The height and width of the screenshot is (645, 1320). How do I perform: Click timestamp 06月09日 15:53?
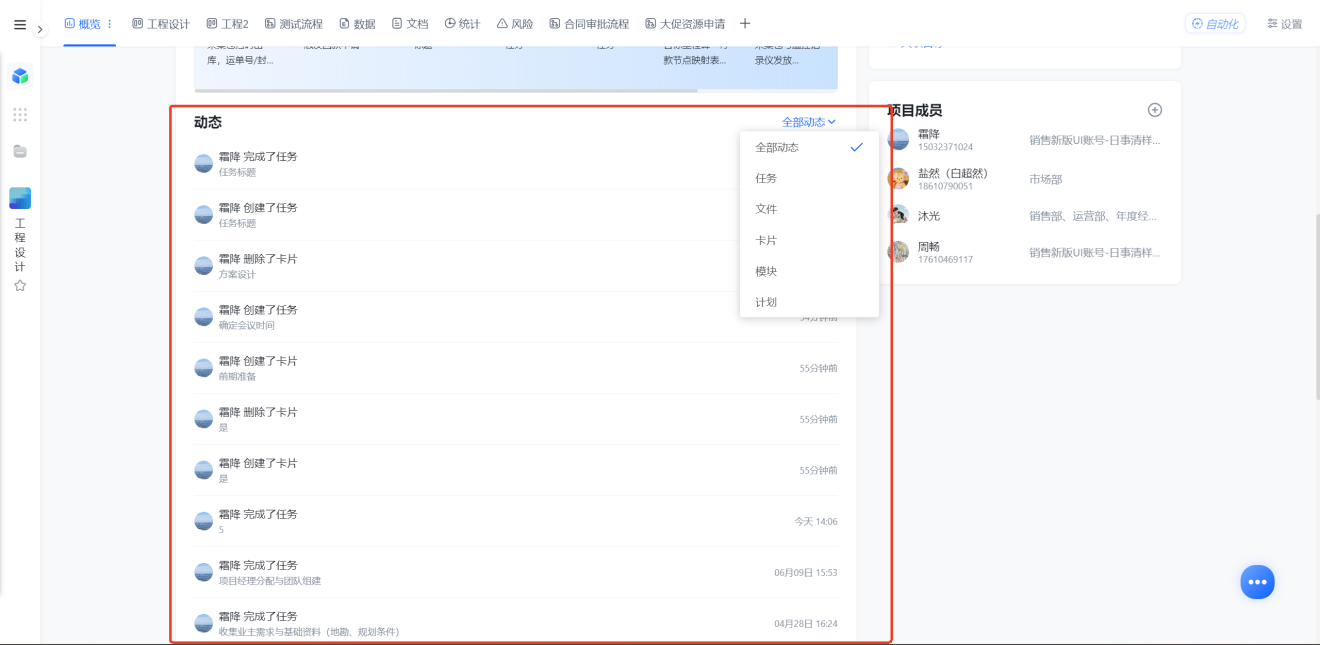tap(806, 572)
